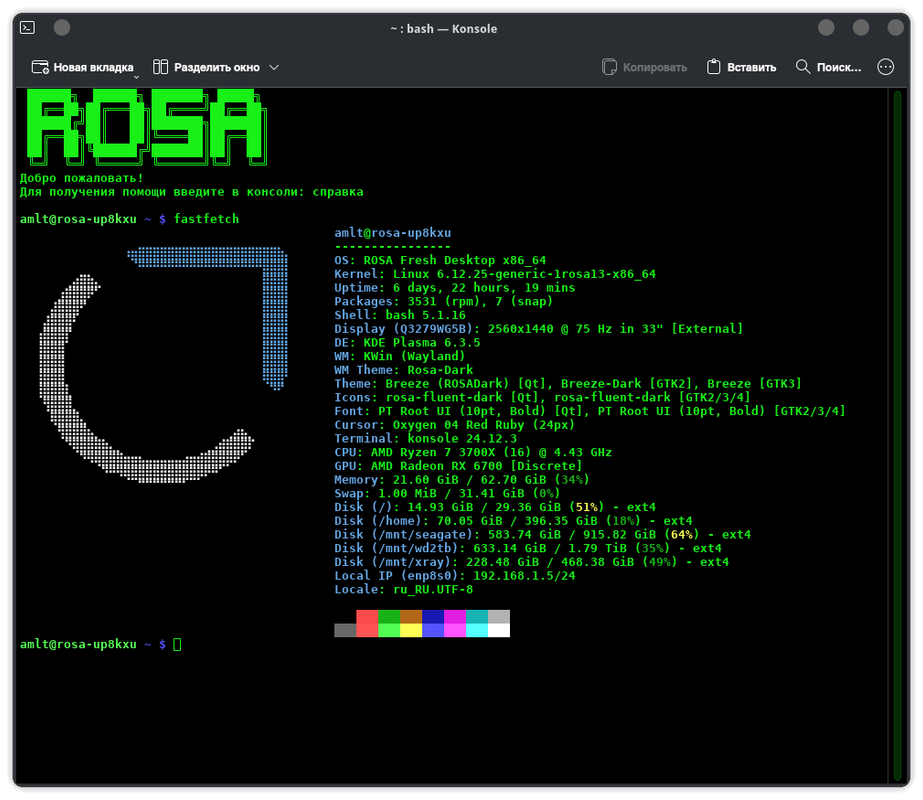This screenshot has height=800, width=923.
Task: Click the 'Disk (/): 14.93 GiB' line
Action: [495, 507]
